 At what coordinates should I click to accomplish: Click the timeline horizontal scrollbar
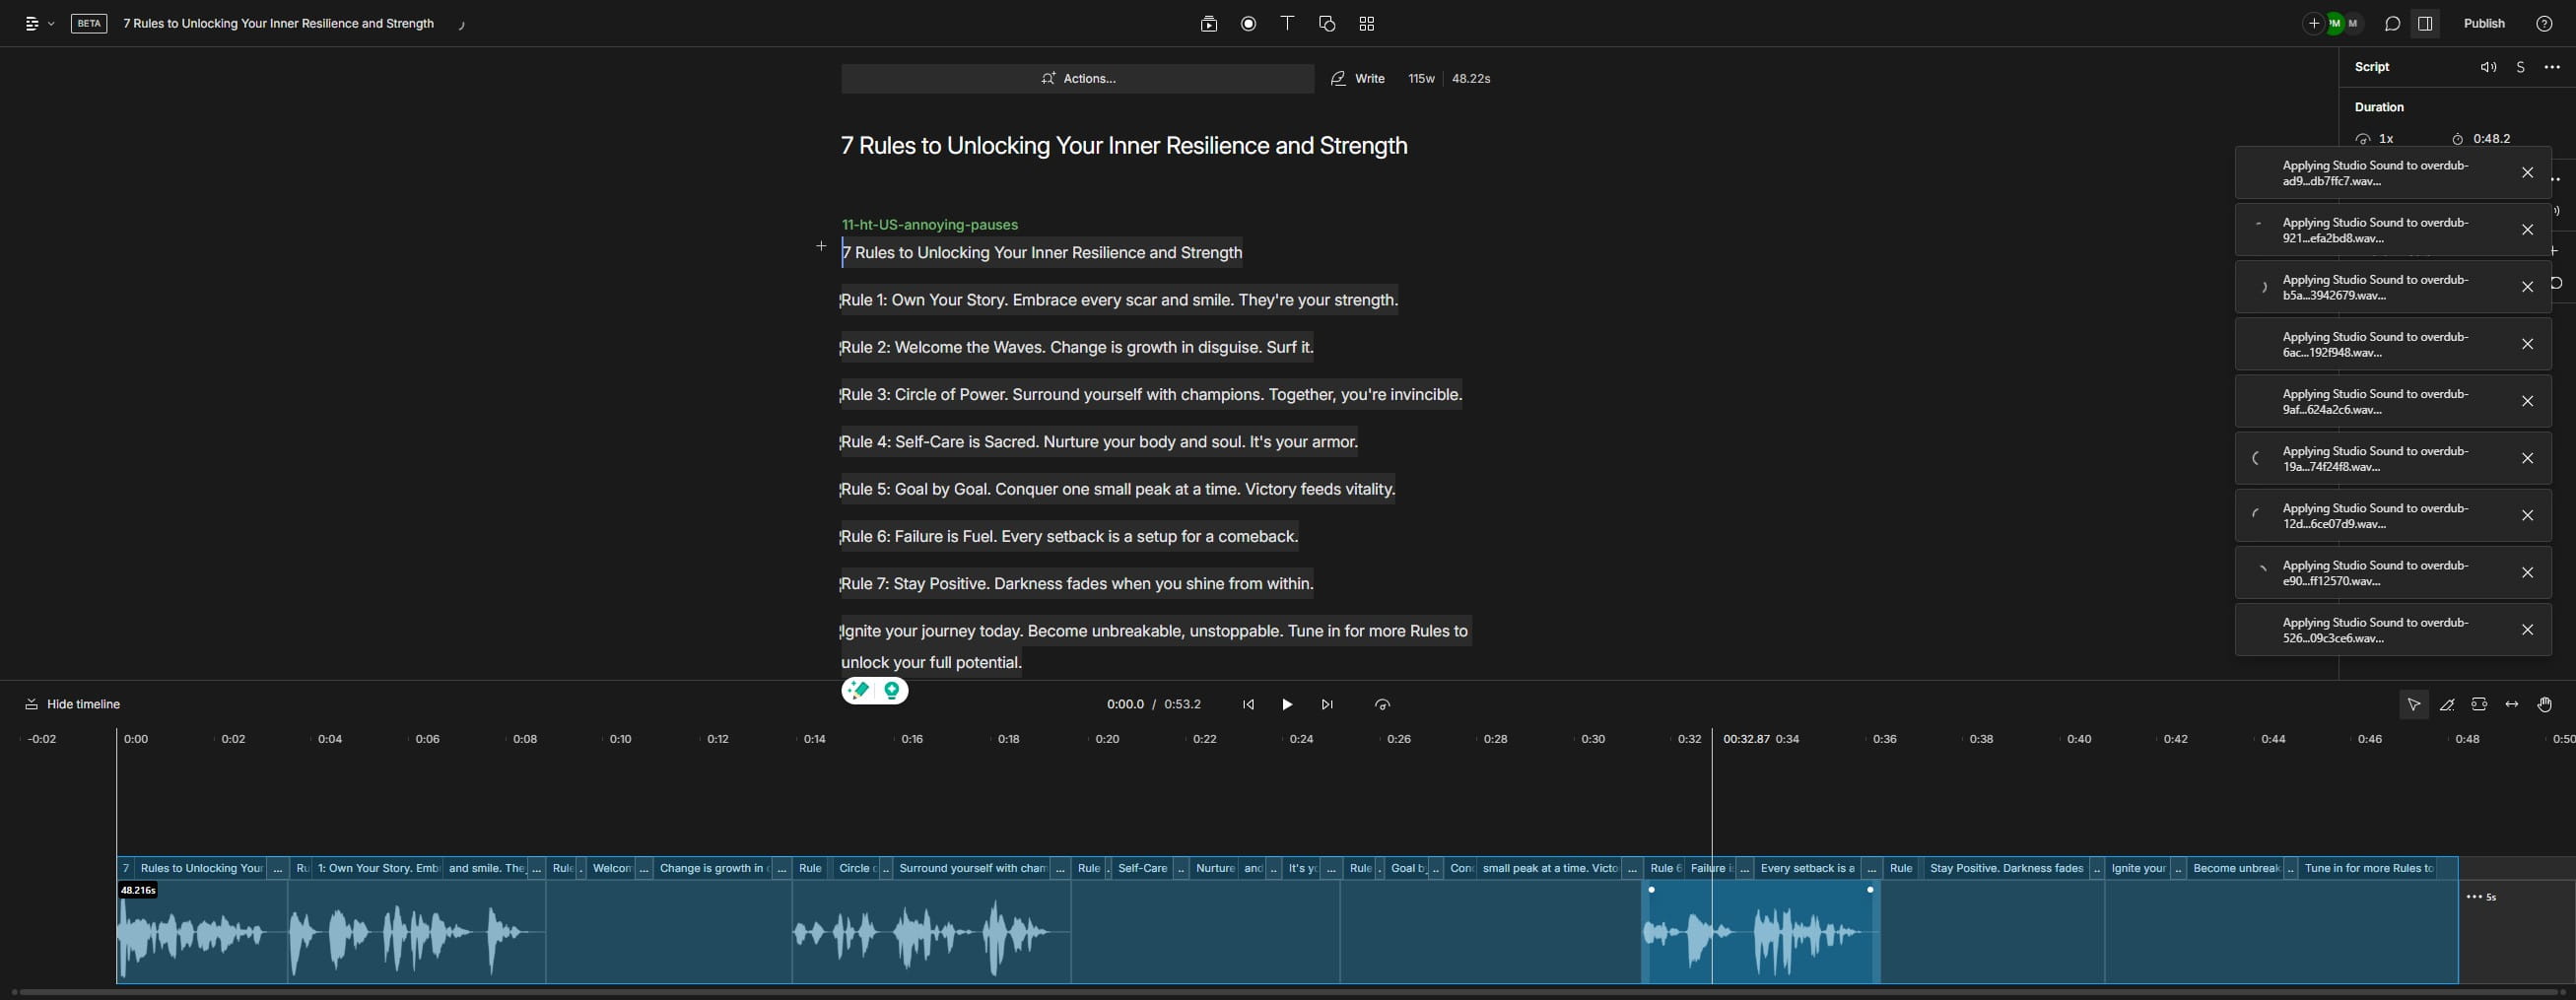pyautogui.click(x=1288, y=993)
